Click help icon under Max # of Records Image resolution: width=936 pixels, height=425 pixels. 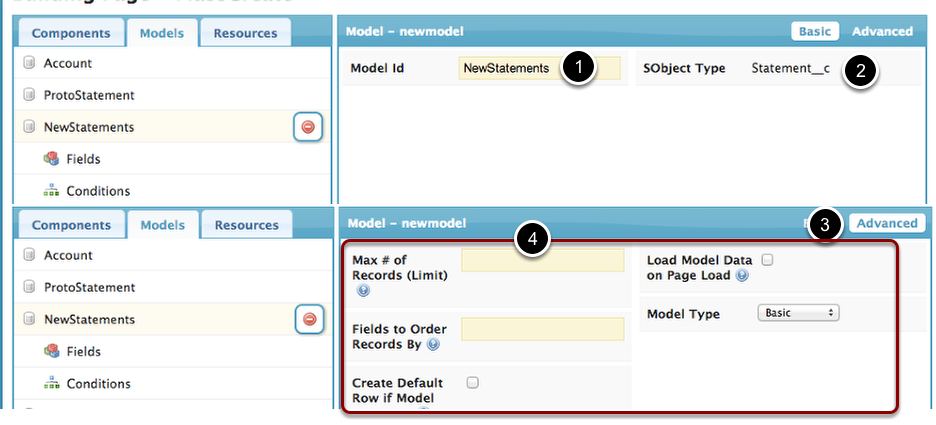[363, 291]
